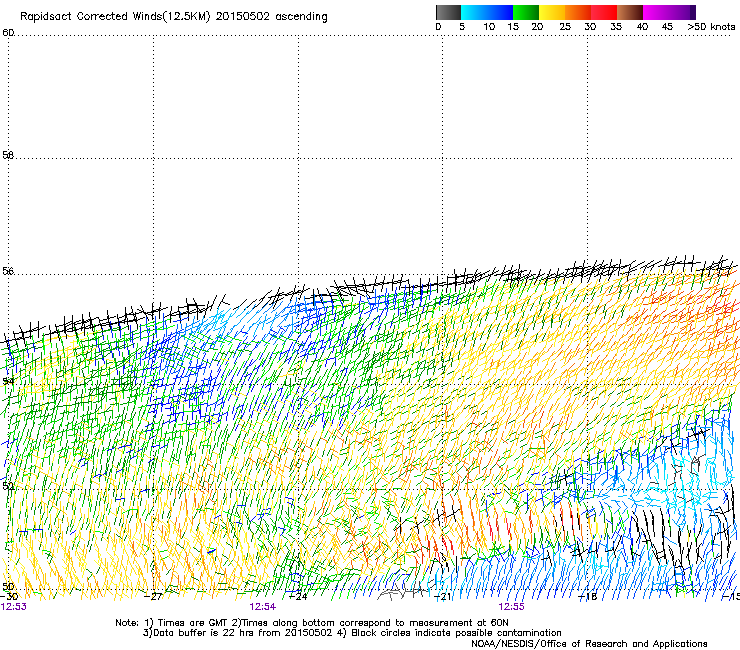Viewport: 740px width, 650px height.
Task: Click the latitude label 60
Action: (x=8, y=33)
